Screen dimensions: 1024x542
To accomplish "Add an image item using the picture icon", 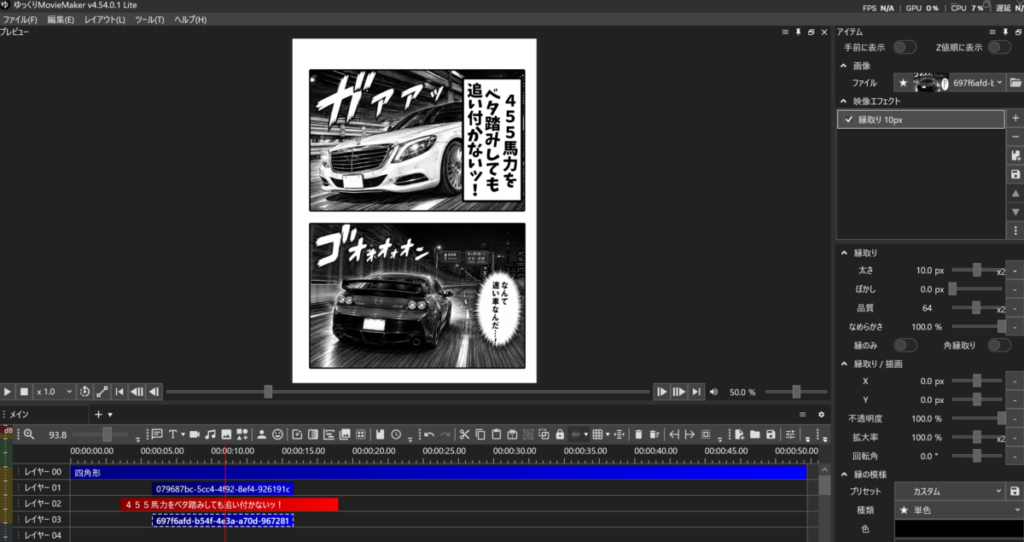I will click(226, 434).
